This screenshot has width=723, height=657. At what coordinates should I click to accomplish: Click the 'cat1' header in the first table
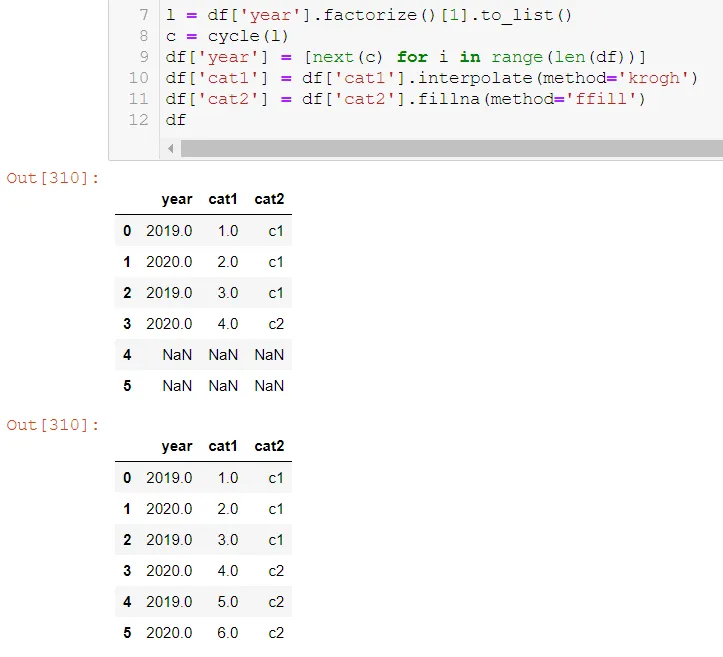click(223, 199)
